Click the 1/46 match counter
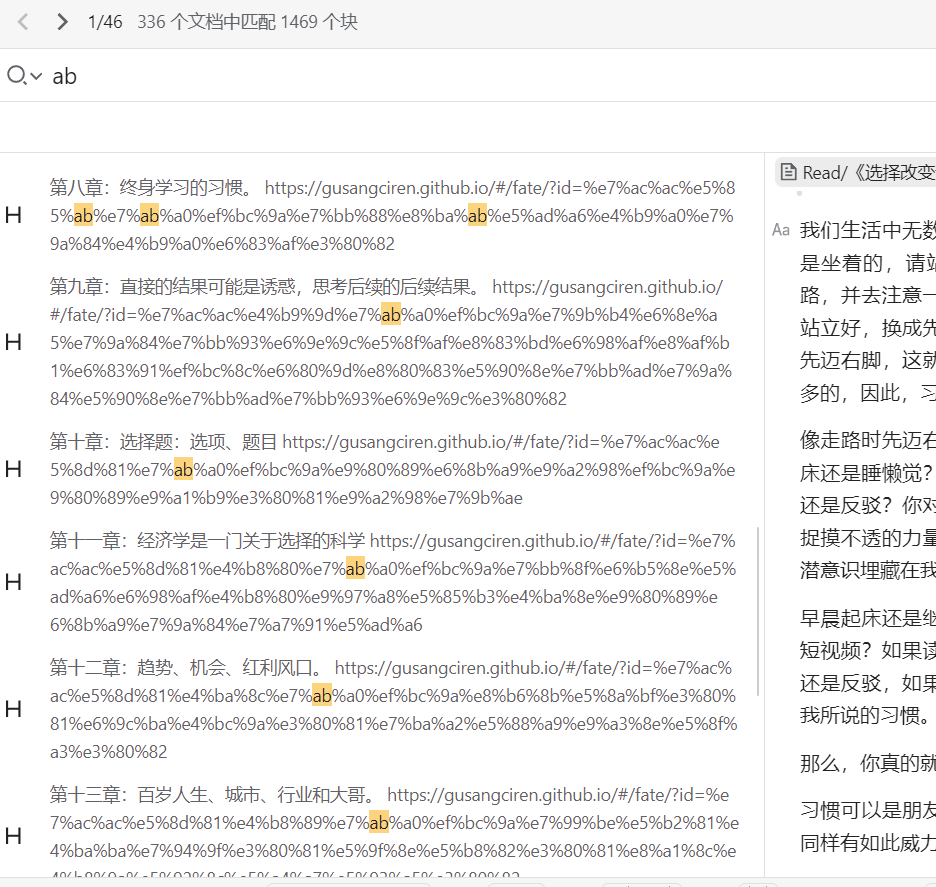Screen dimensions: 936x887 point(104,21)
